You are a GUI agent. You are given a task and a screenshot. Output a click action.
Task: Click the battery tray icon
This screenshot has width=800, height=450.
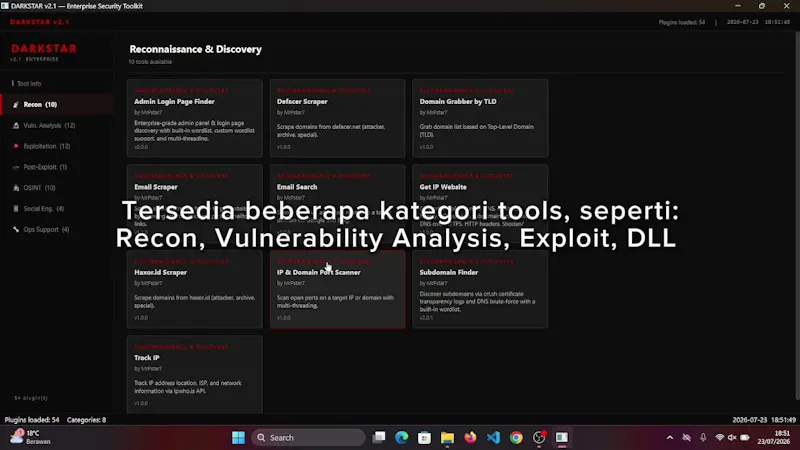coord(745,438)
